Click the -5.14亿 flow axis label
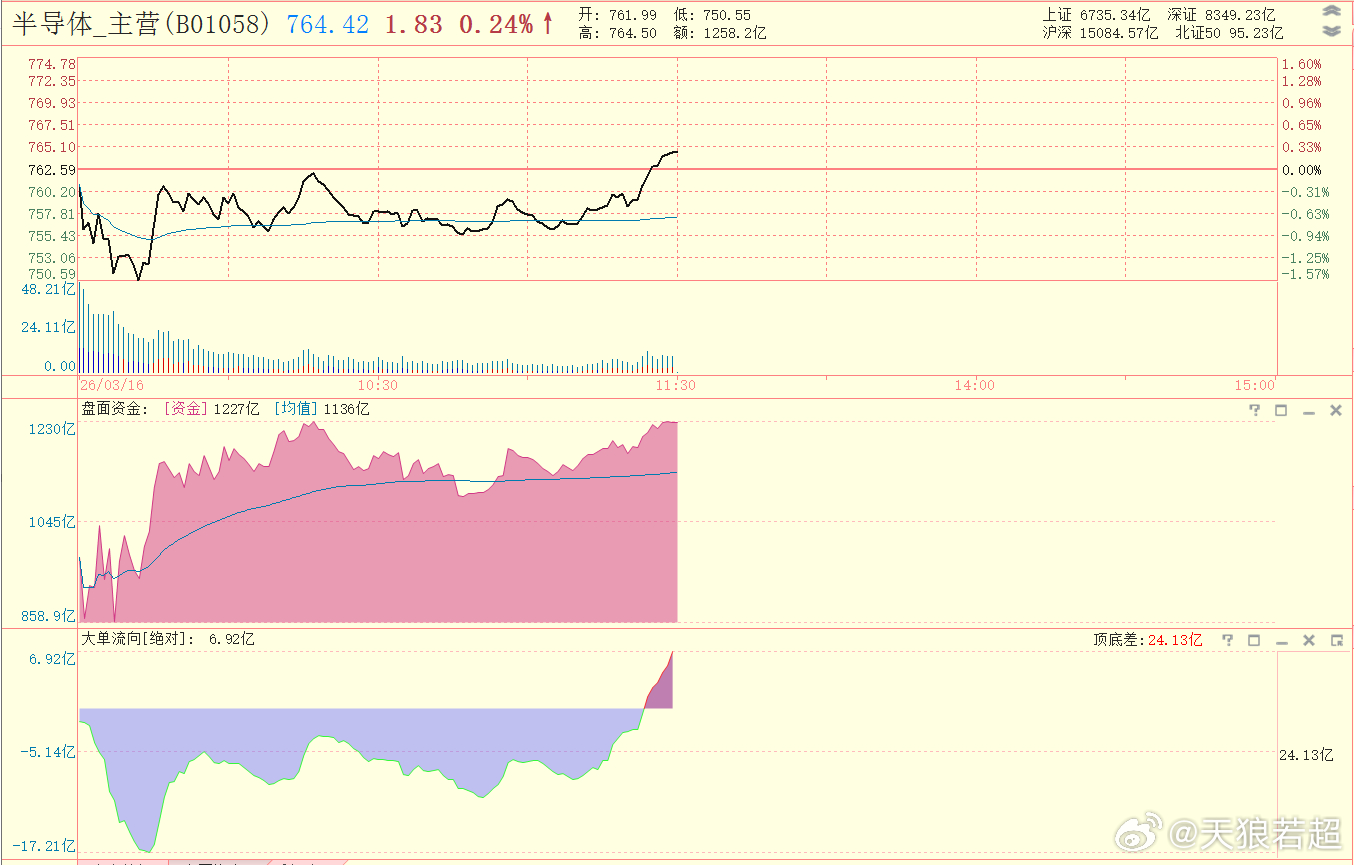 [49, 752]
